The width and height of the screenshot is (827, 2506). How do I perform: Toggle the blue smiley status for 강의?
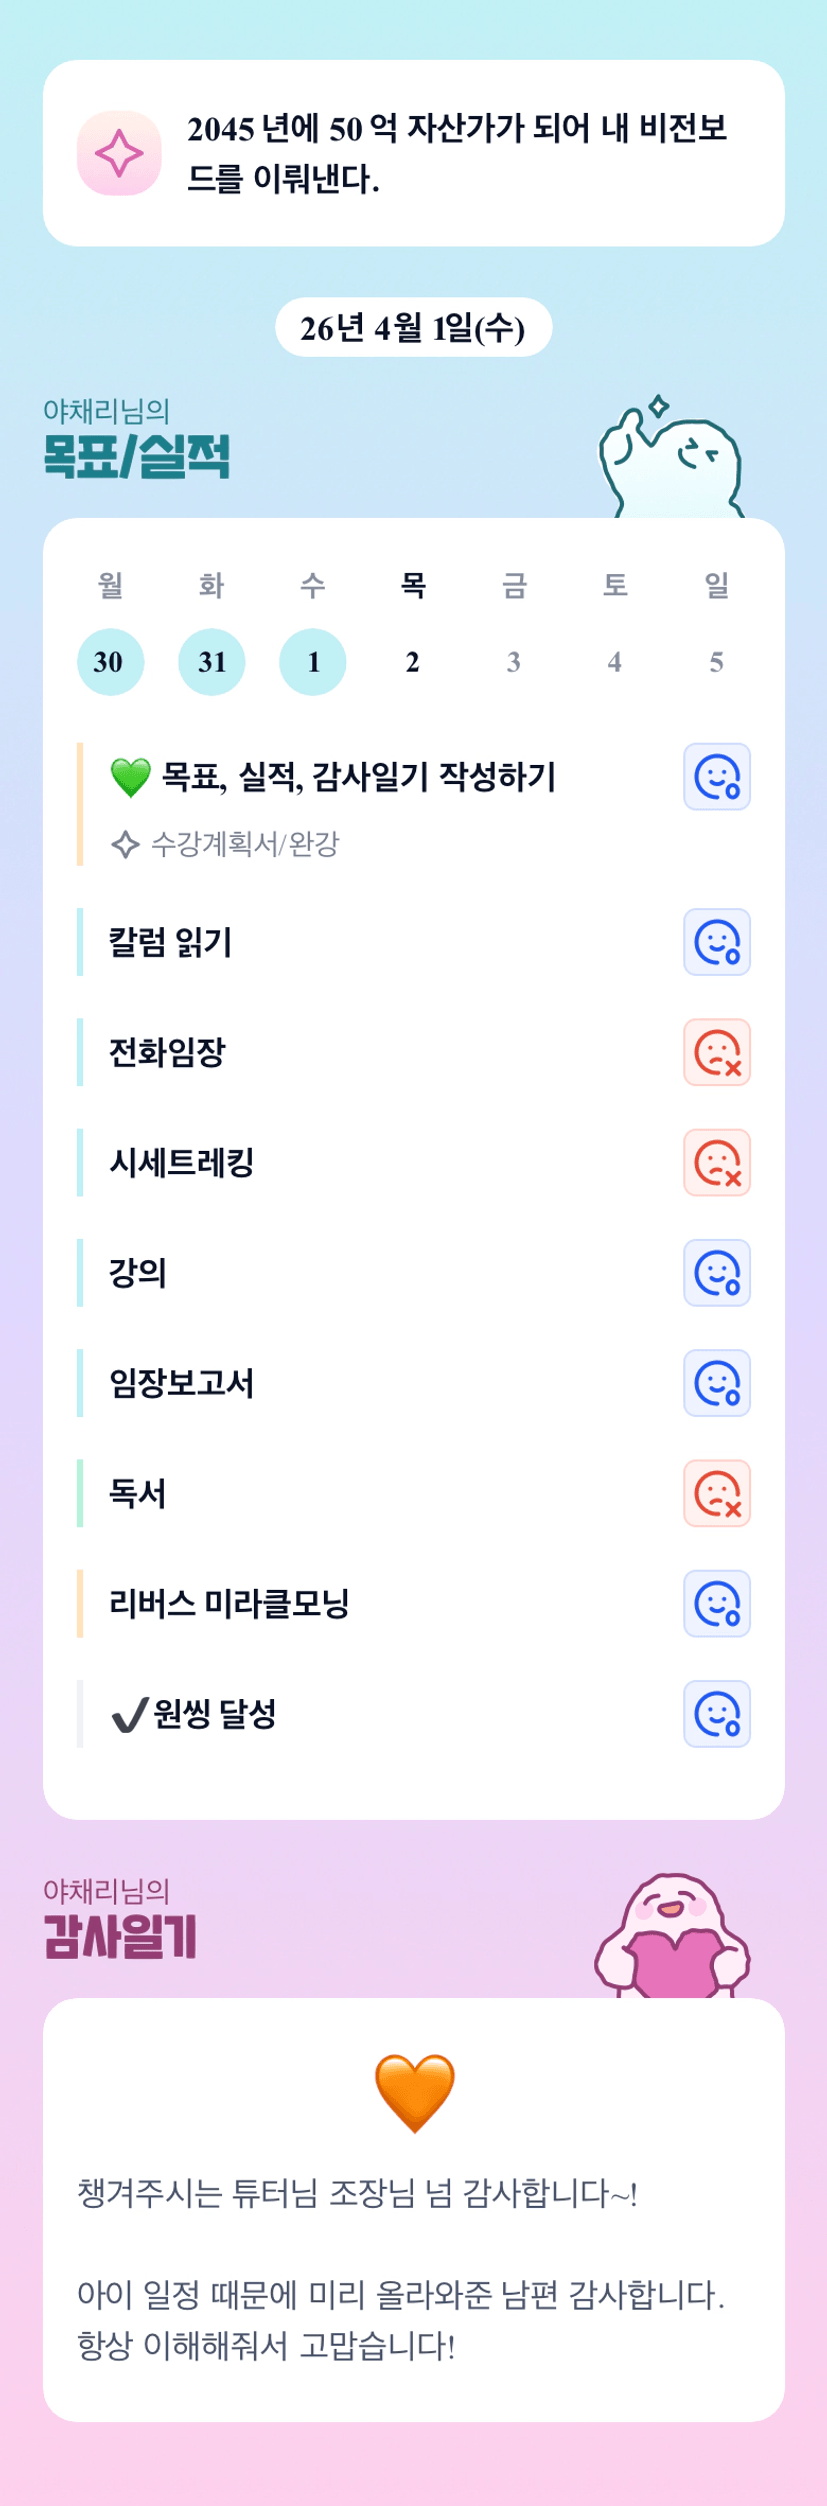[717, 1273]
